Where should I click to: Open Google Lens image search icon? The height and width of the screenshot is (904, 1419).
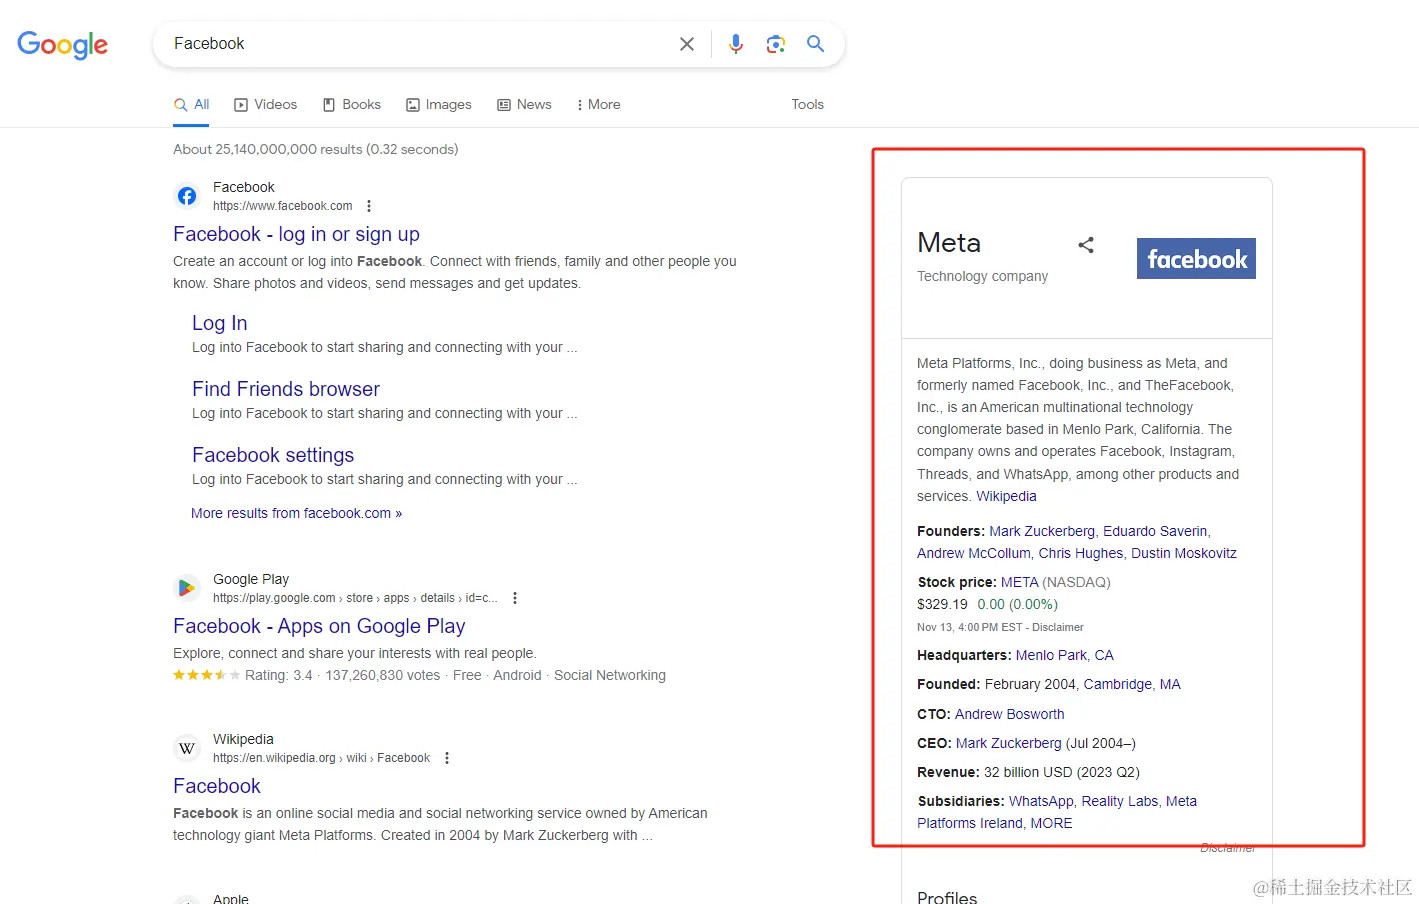coord(776,44)
